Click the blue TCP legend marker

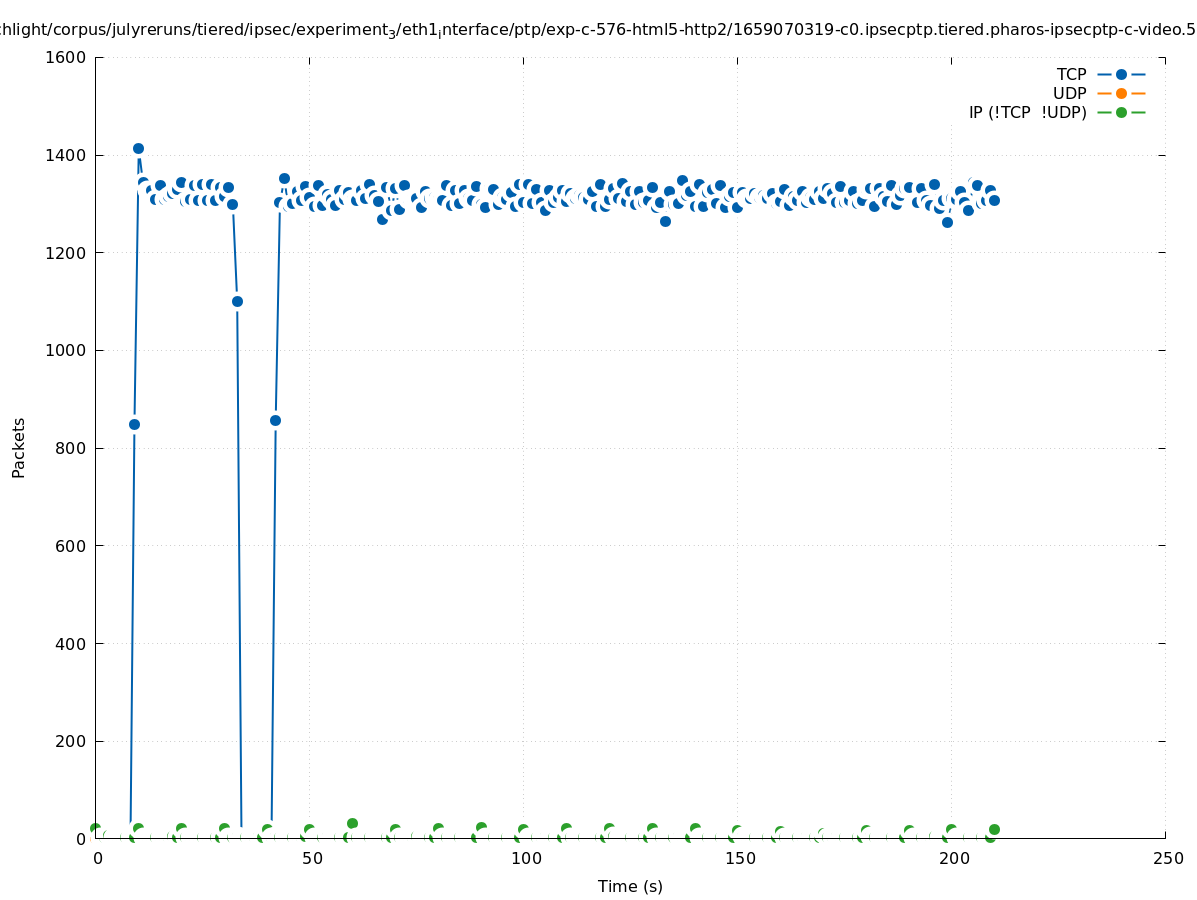(1121, 74)
